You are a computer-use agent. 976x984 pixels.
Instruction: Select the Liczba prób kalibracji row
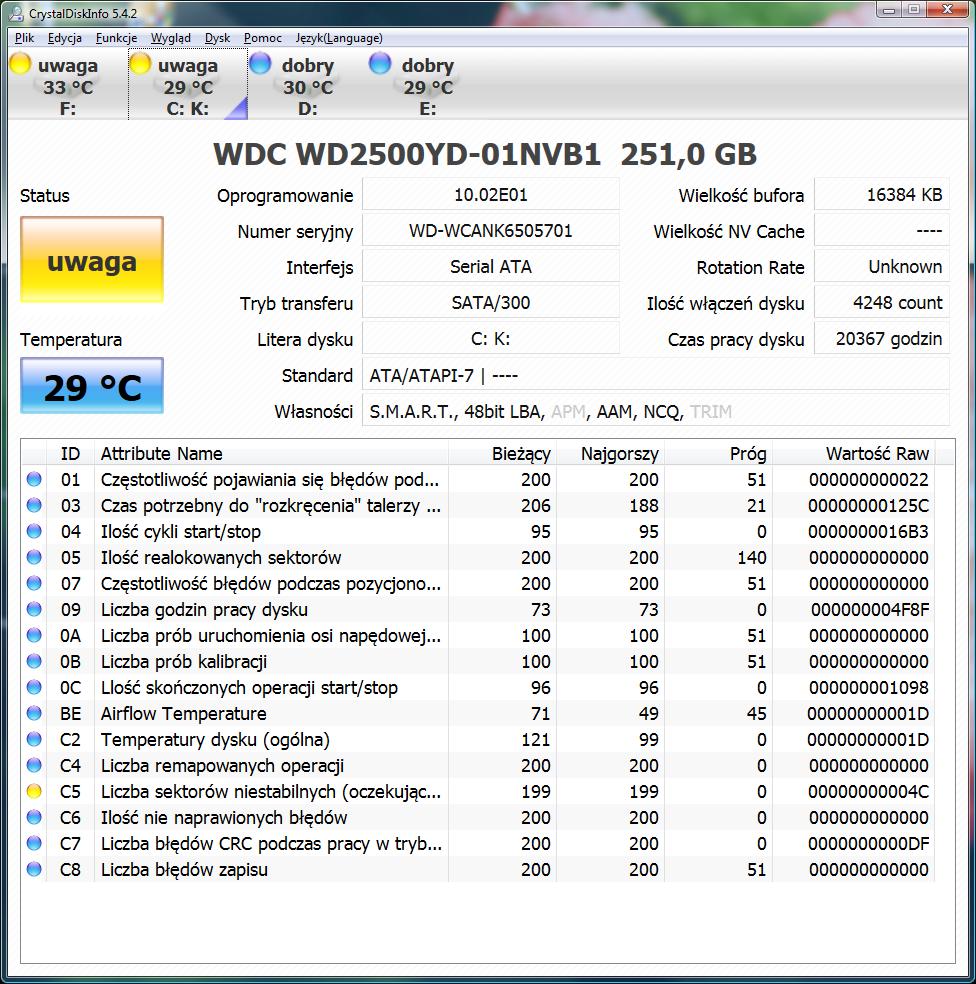478,661
